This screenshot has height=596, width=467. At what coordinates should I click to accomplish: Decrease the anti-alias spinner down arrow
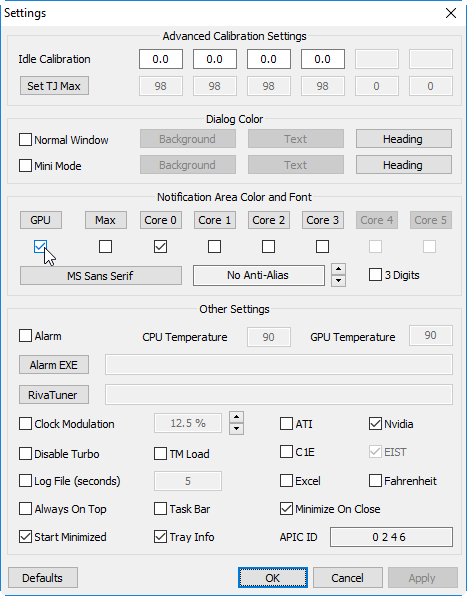click(338, 281)
